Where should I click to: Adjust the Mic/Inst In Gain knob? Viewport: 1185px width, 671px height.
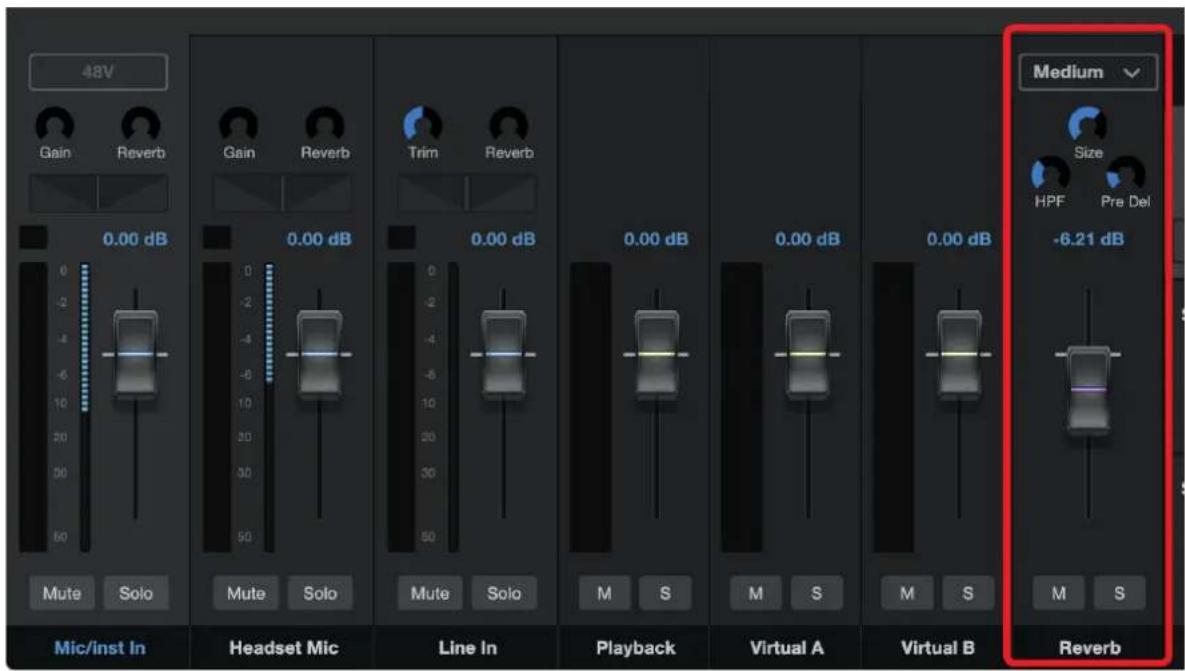point(55,123)
